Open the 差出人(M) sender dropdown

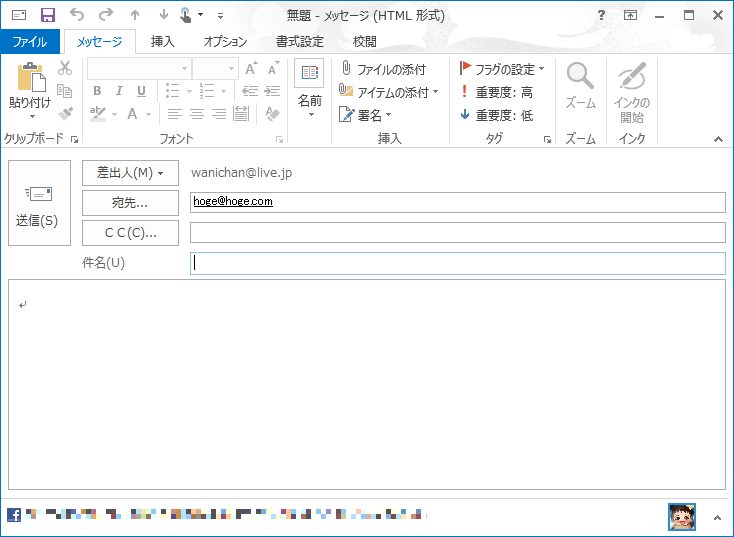click(x=130, y=173)
